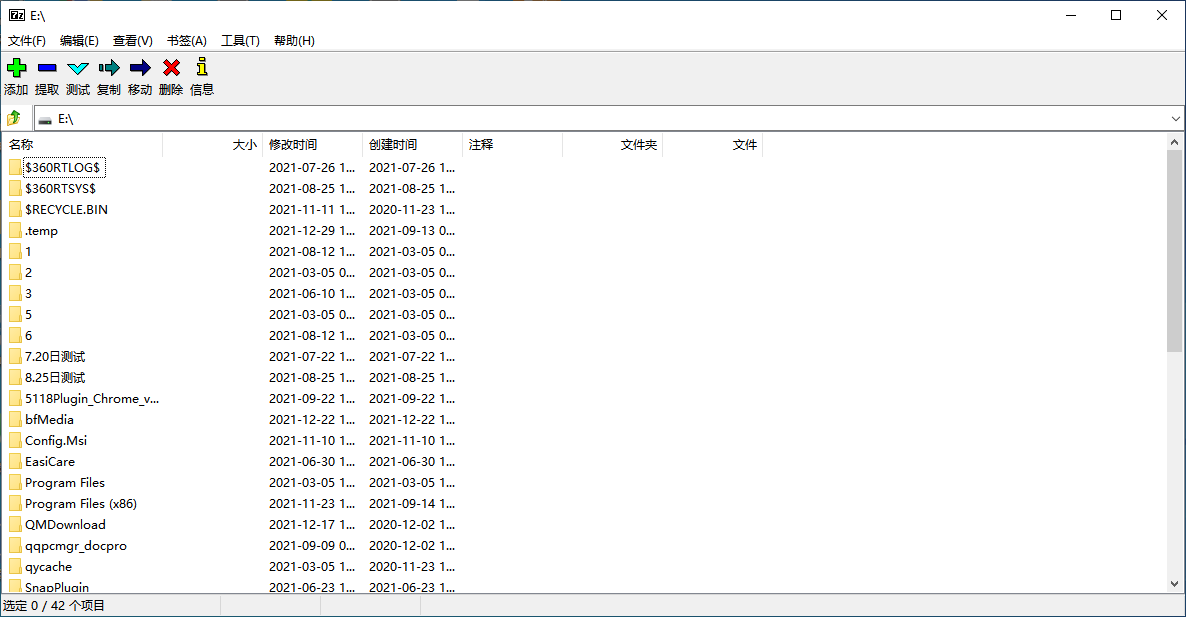This screenshot has height=617, width=1186.
Task: Select the QMDownload folder
Action: point(65,525)
